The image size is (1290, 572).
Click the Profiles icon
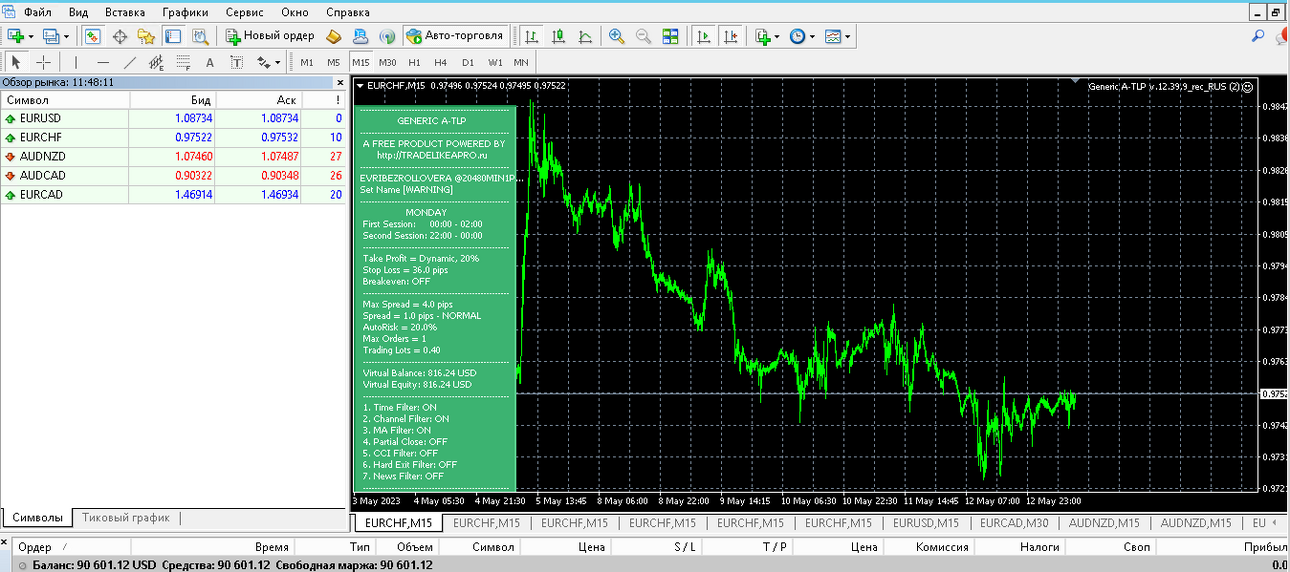(51, 36)
